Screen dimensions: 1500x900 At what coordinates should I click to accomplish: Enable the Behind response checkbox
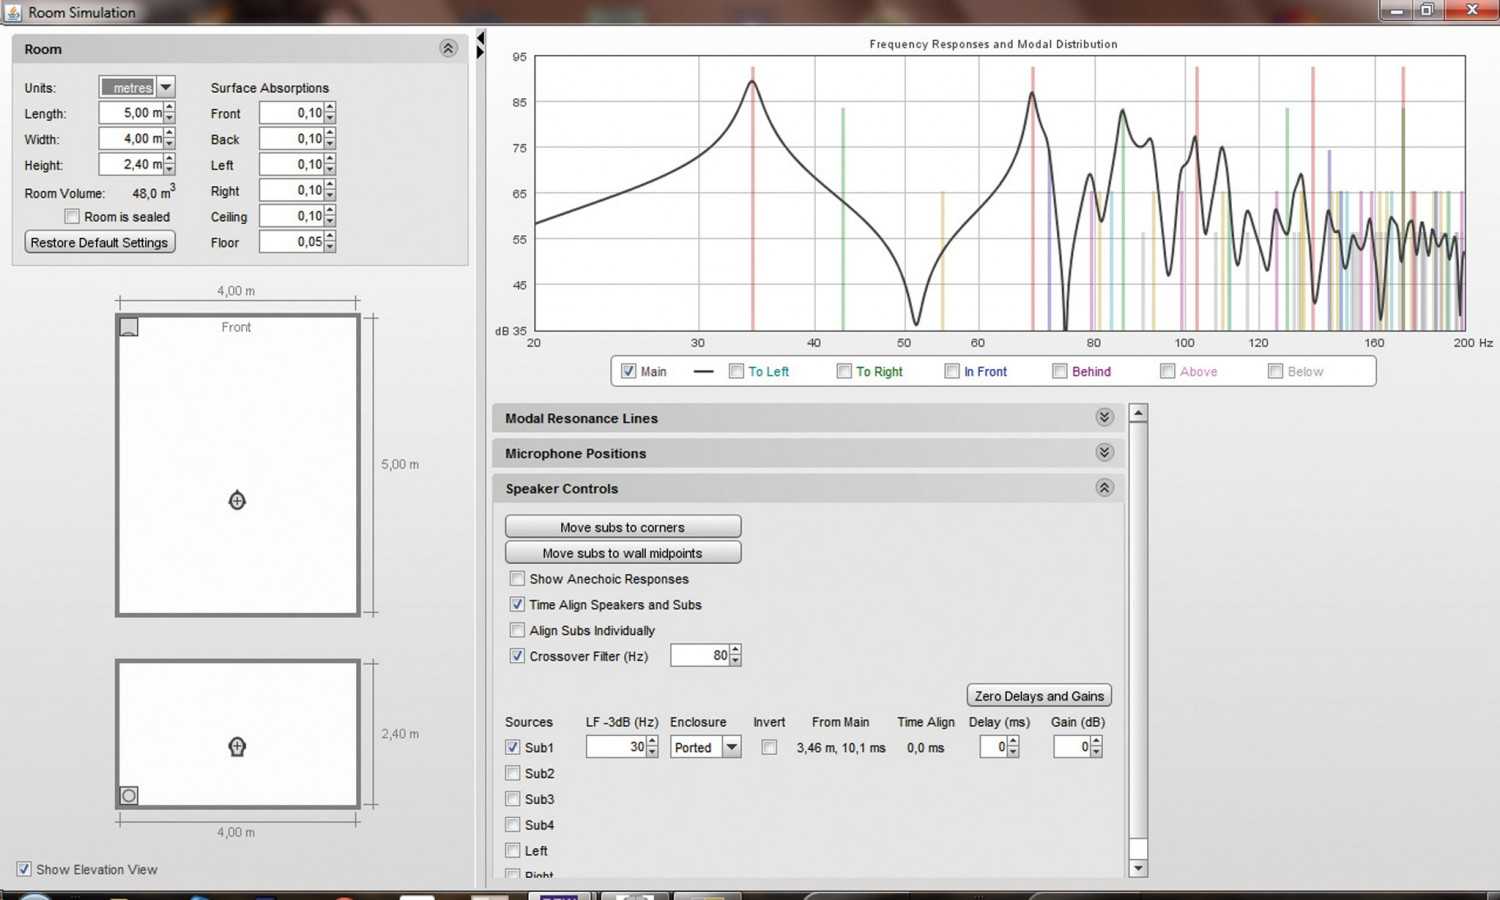(1060, 371)
